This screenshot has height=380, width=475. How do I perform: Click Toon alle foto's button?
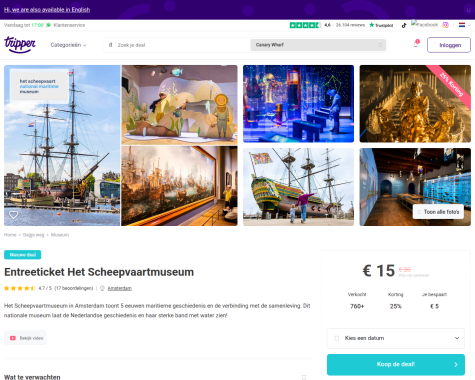(438, 212)
